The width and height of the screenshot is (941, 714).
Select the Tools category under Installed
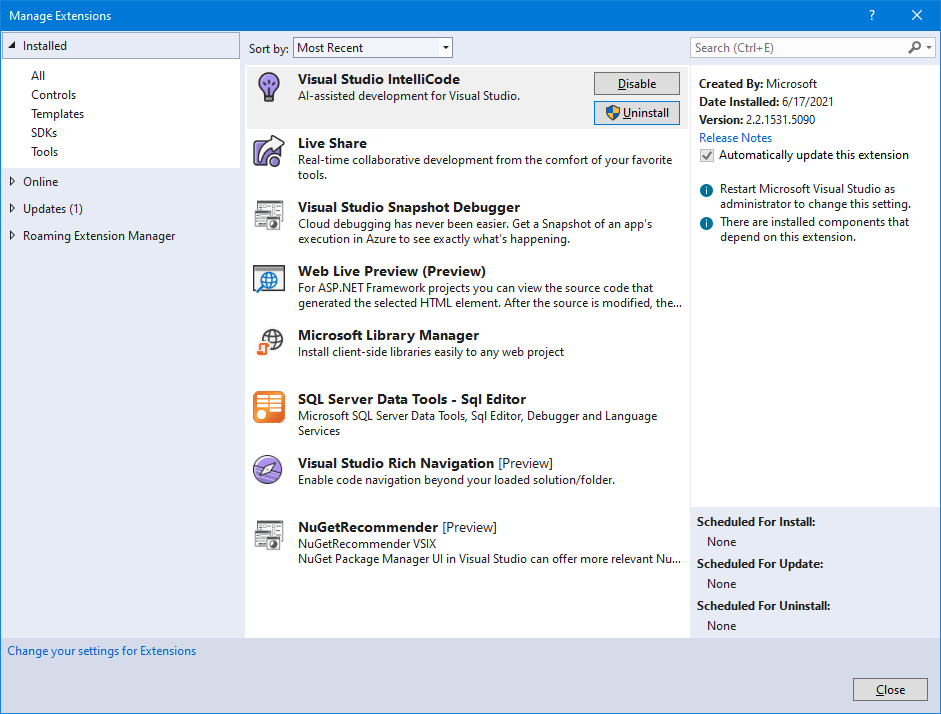pyautogui.click(x=44, y=151)
